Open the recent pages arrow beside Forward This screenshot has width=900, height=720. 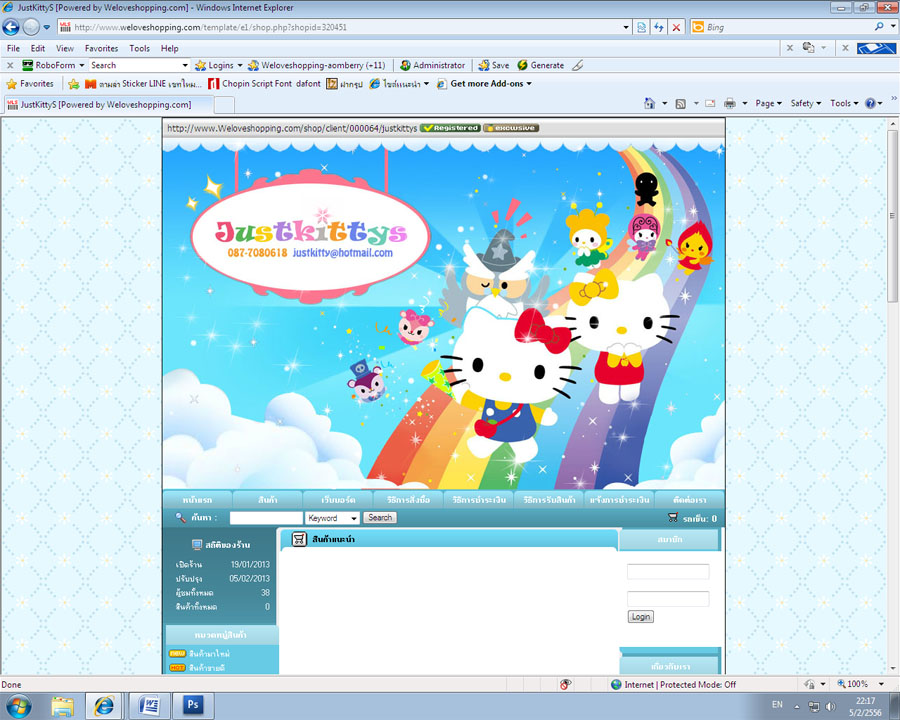click(x=47, y=27)
